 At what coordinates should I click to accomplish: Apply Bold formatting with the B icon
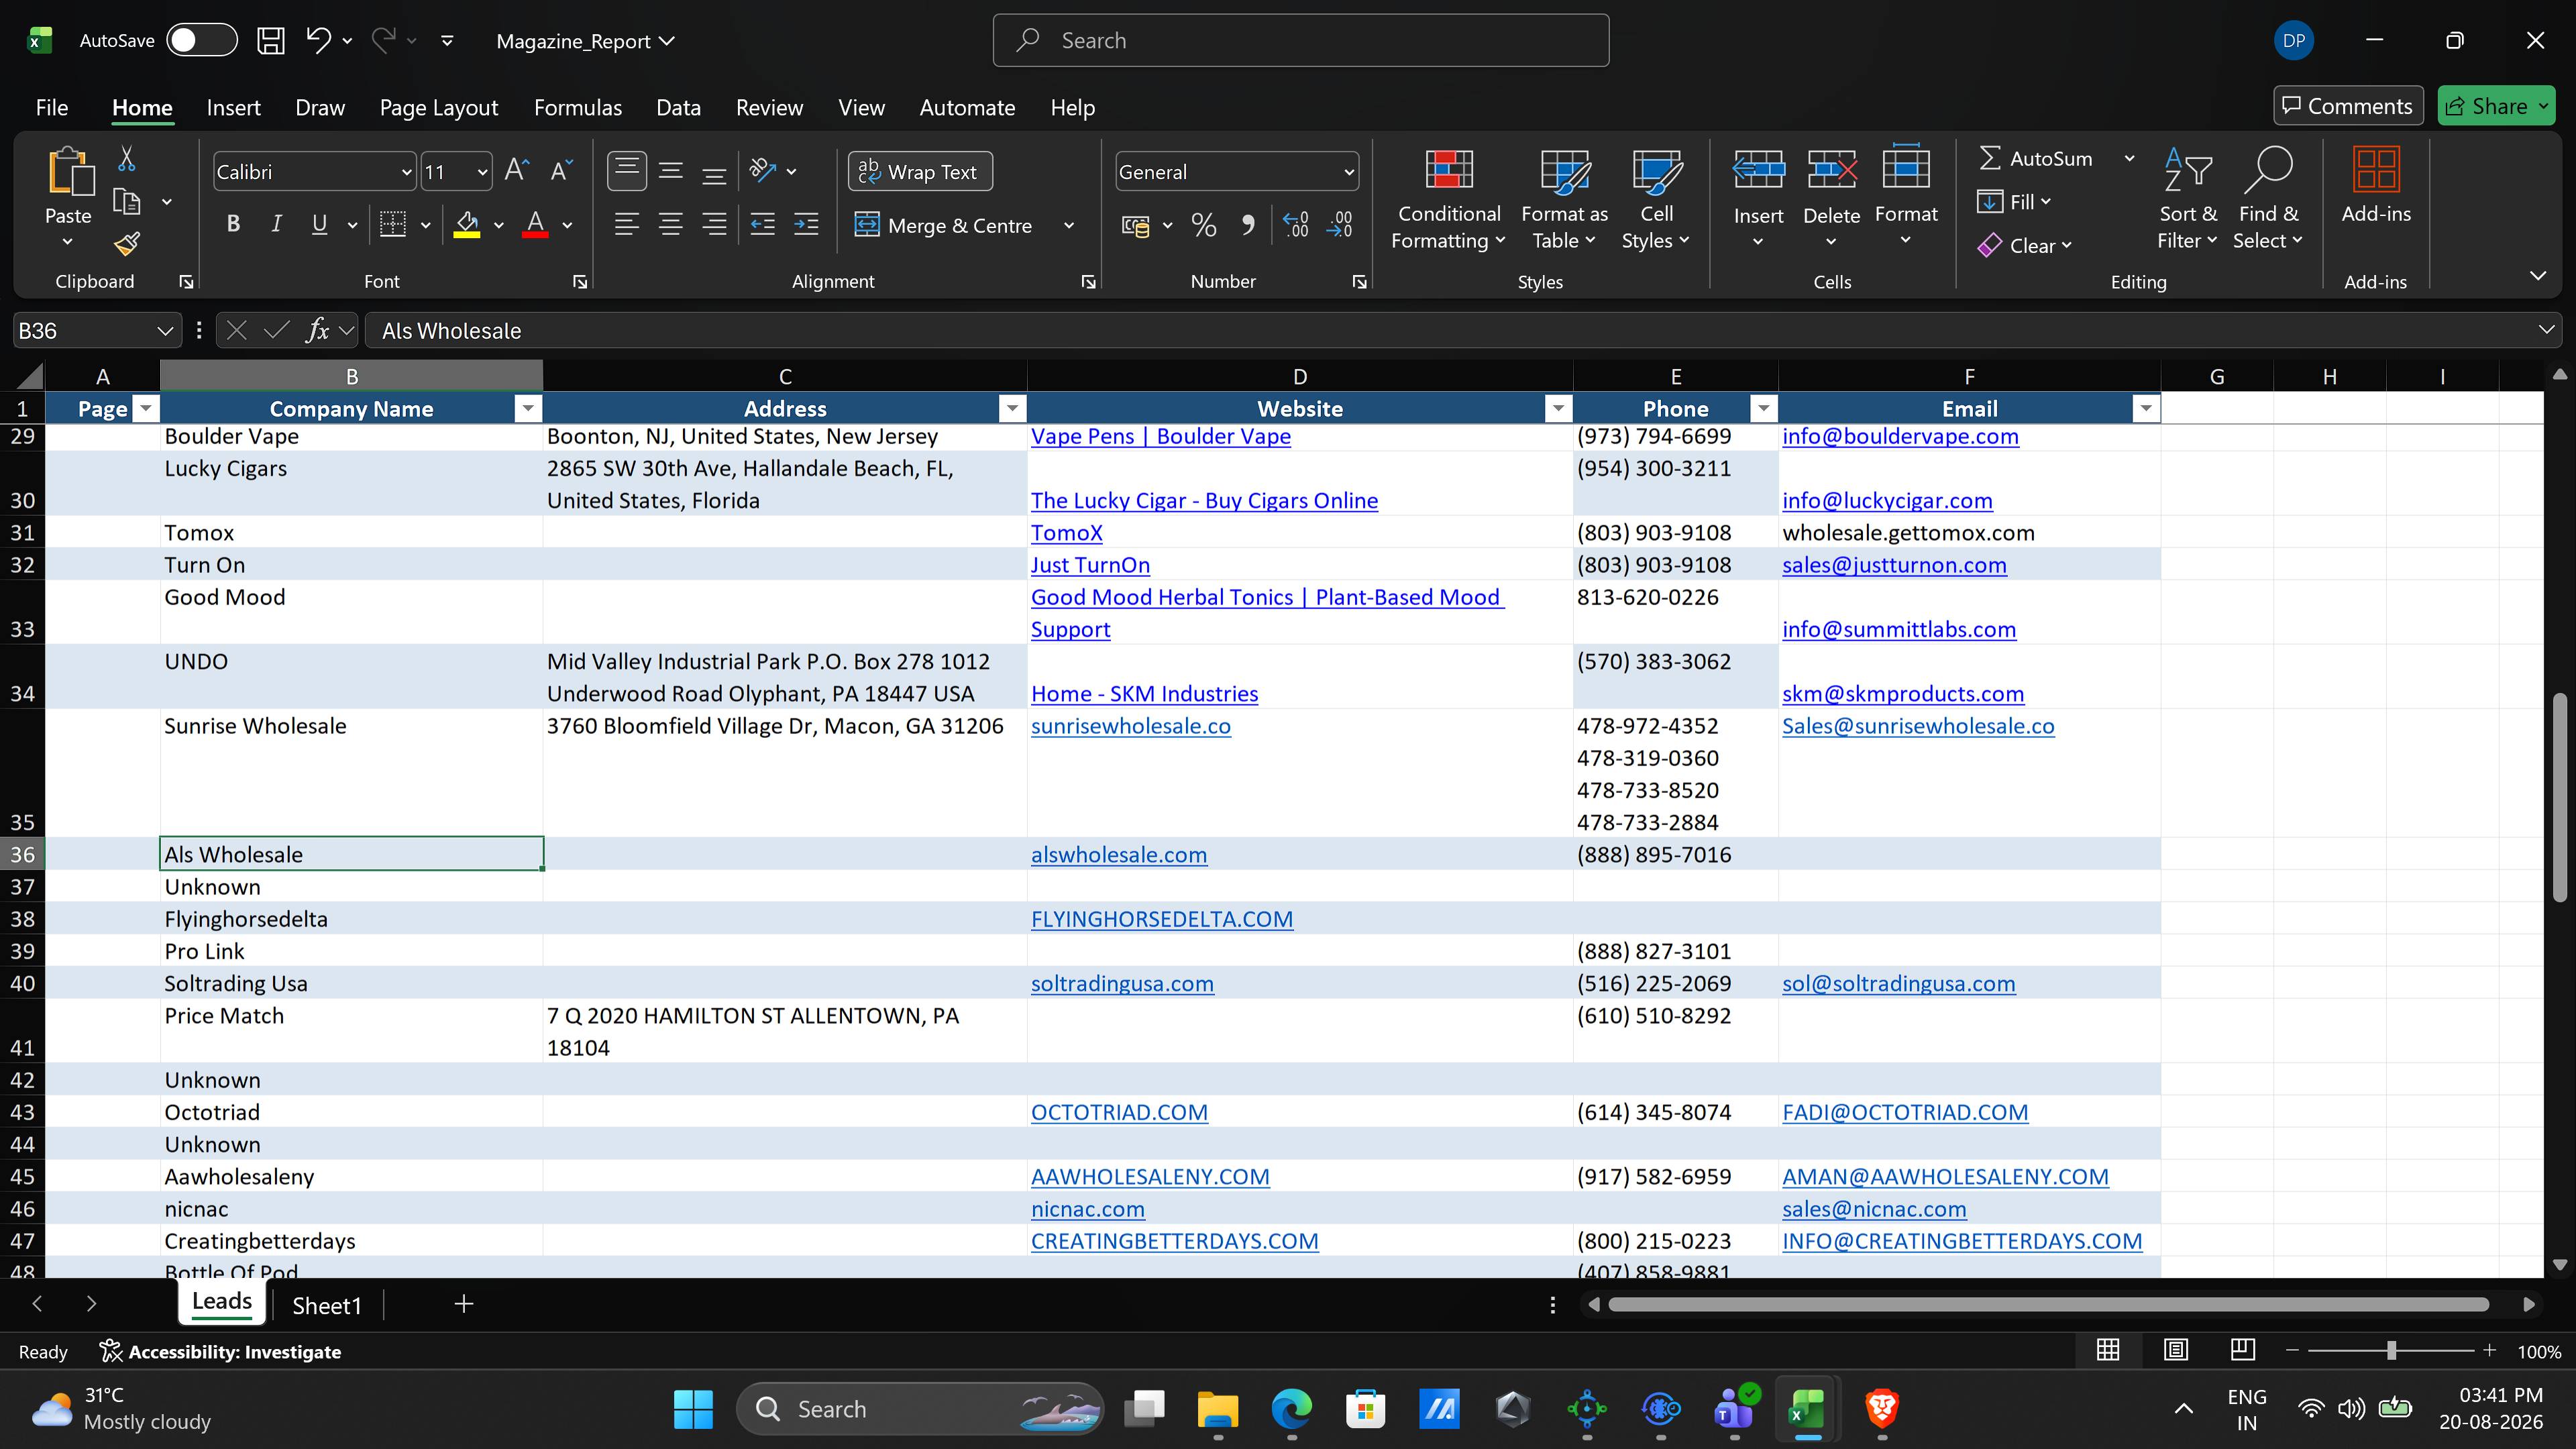(233, 224)
